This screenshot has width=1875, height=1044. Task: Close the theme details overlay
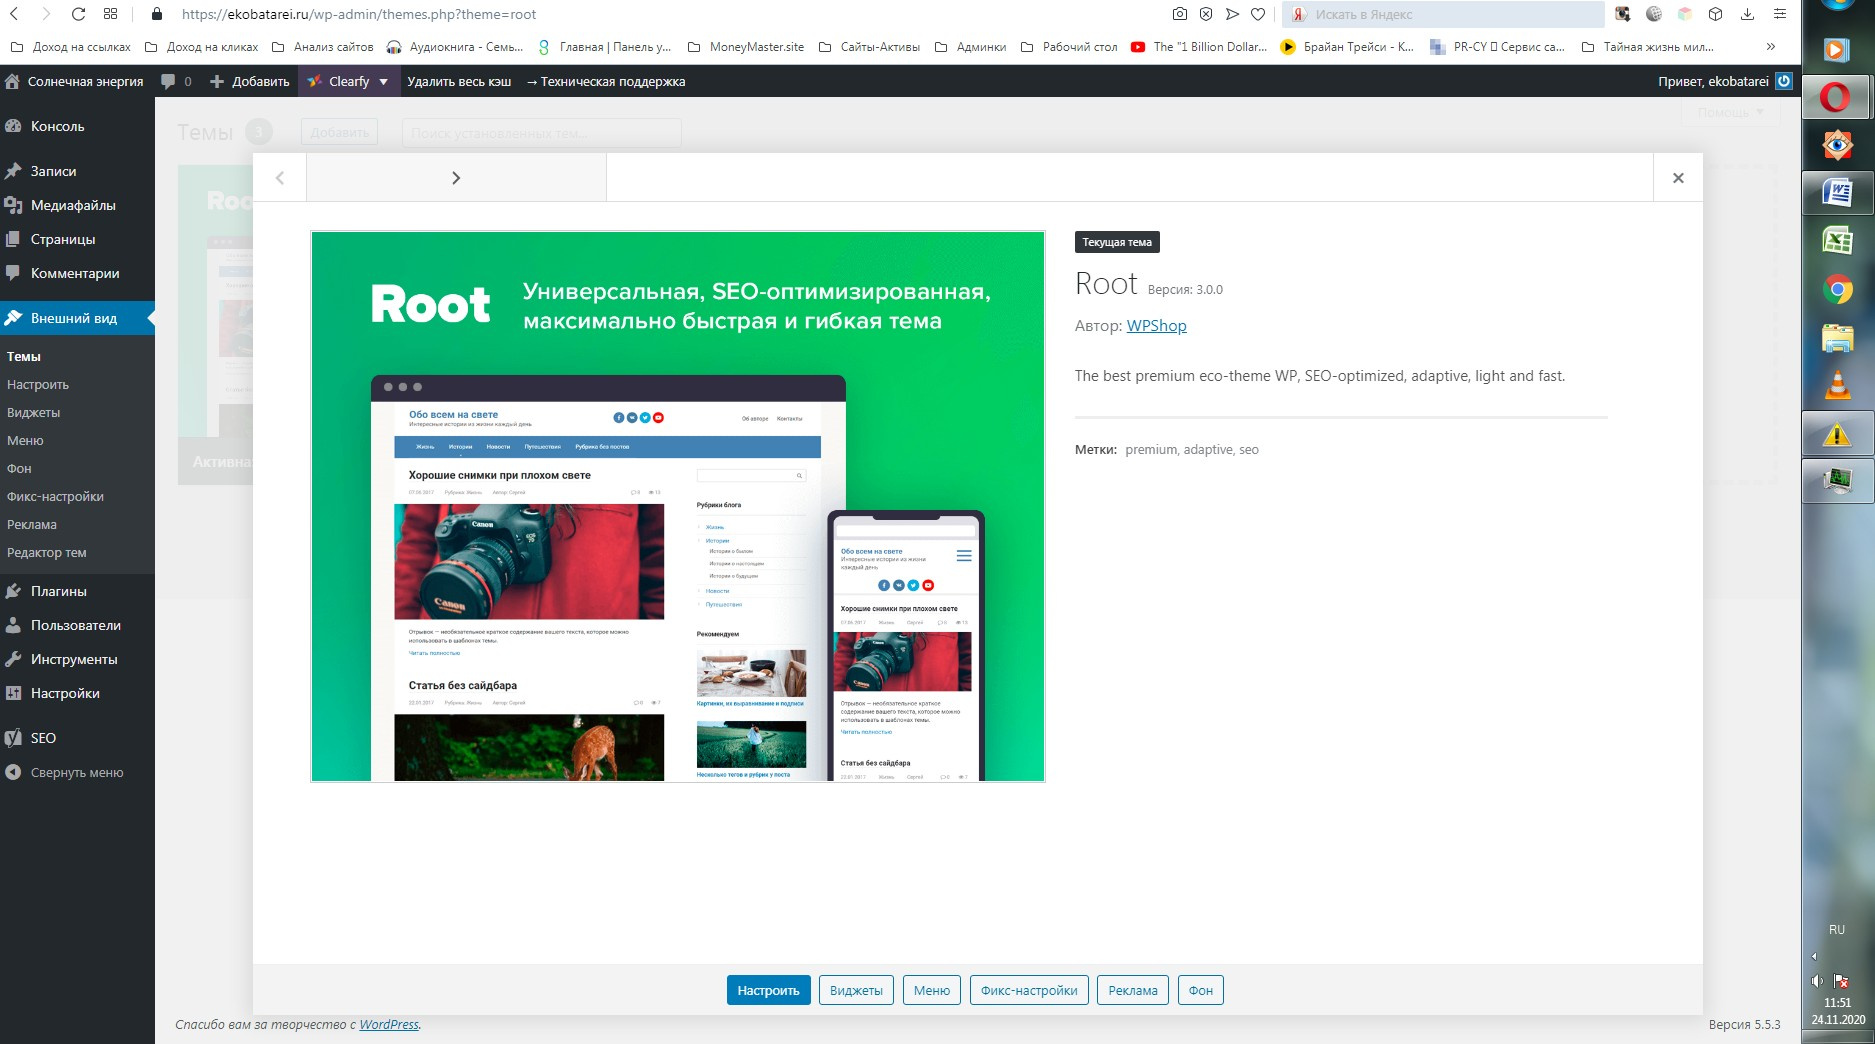(x=1678, y=178)
